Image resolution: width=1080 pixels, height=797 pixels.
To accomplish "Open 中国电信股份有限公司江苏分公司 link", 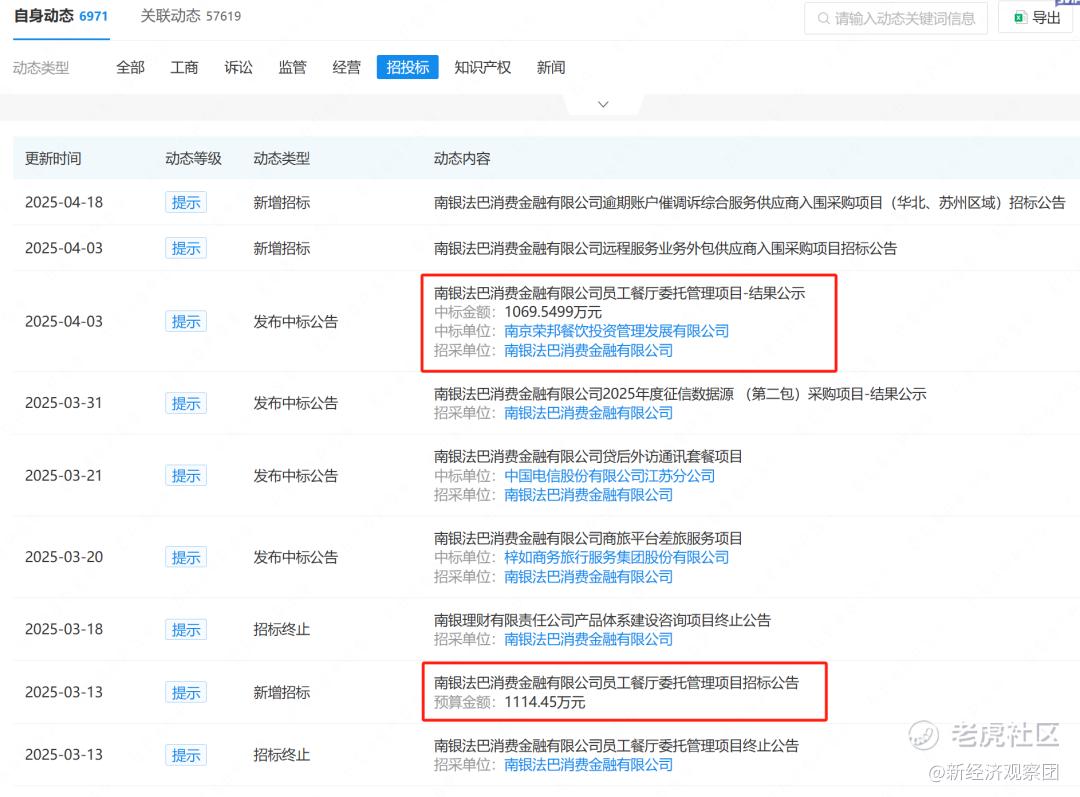I will click(610, 476).
